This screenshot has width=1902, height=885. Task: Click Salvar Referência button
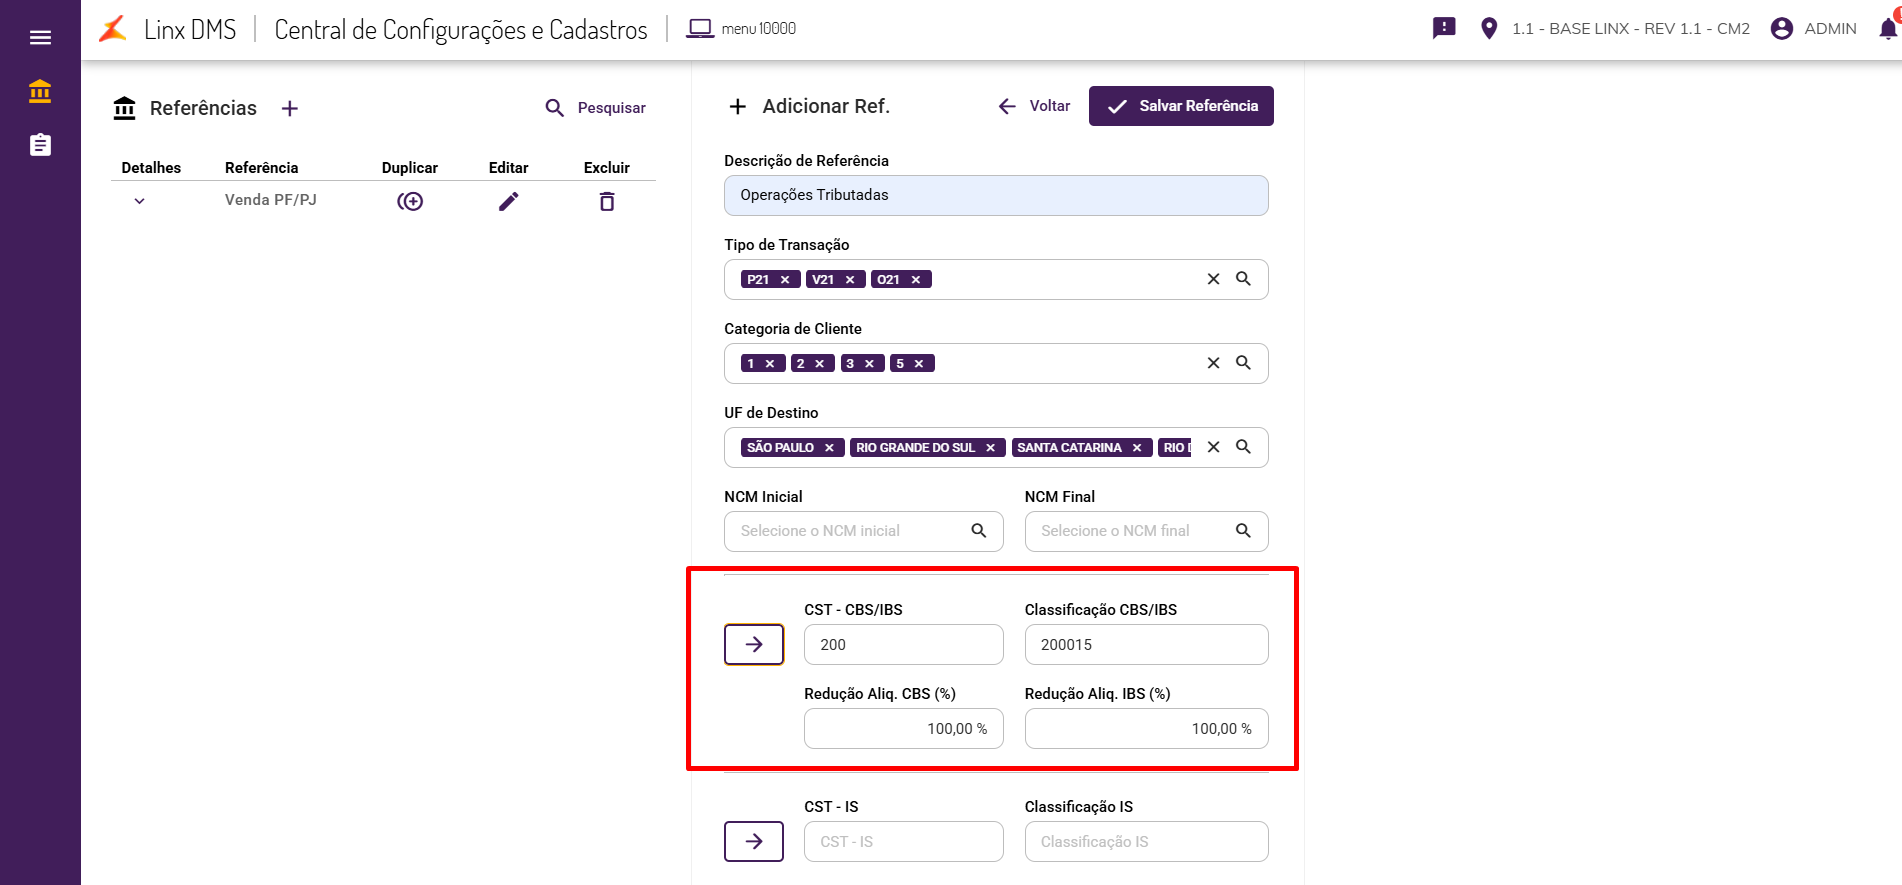pyautogui.click(x=1181, y=106)
